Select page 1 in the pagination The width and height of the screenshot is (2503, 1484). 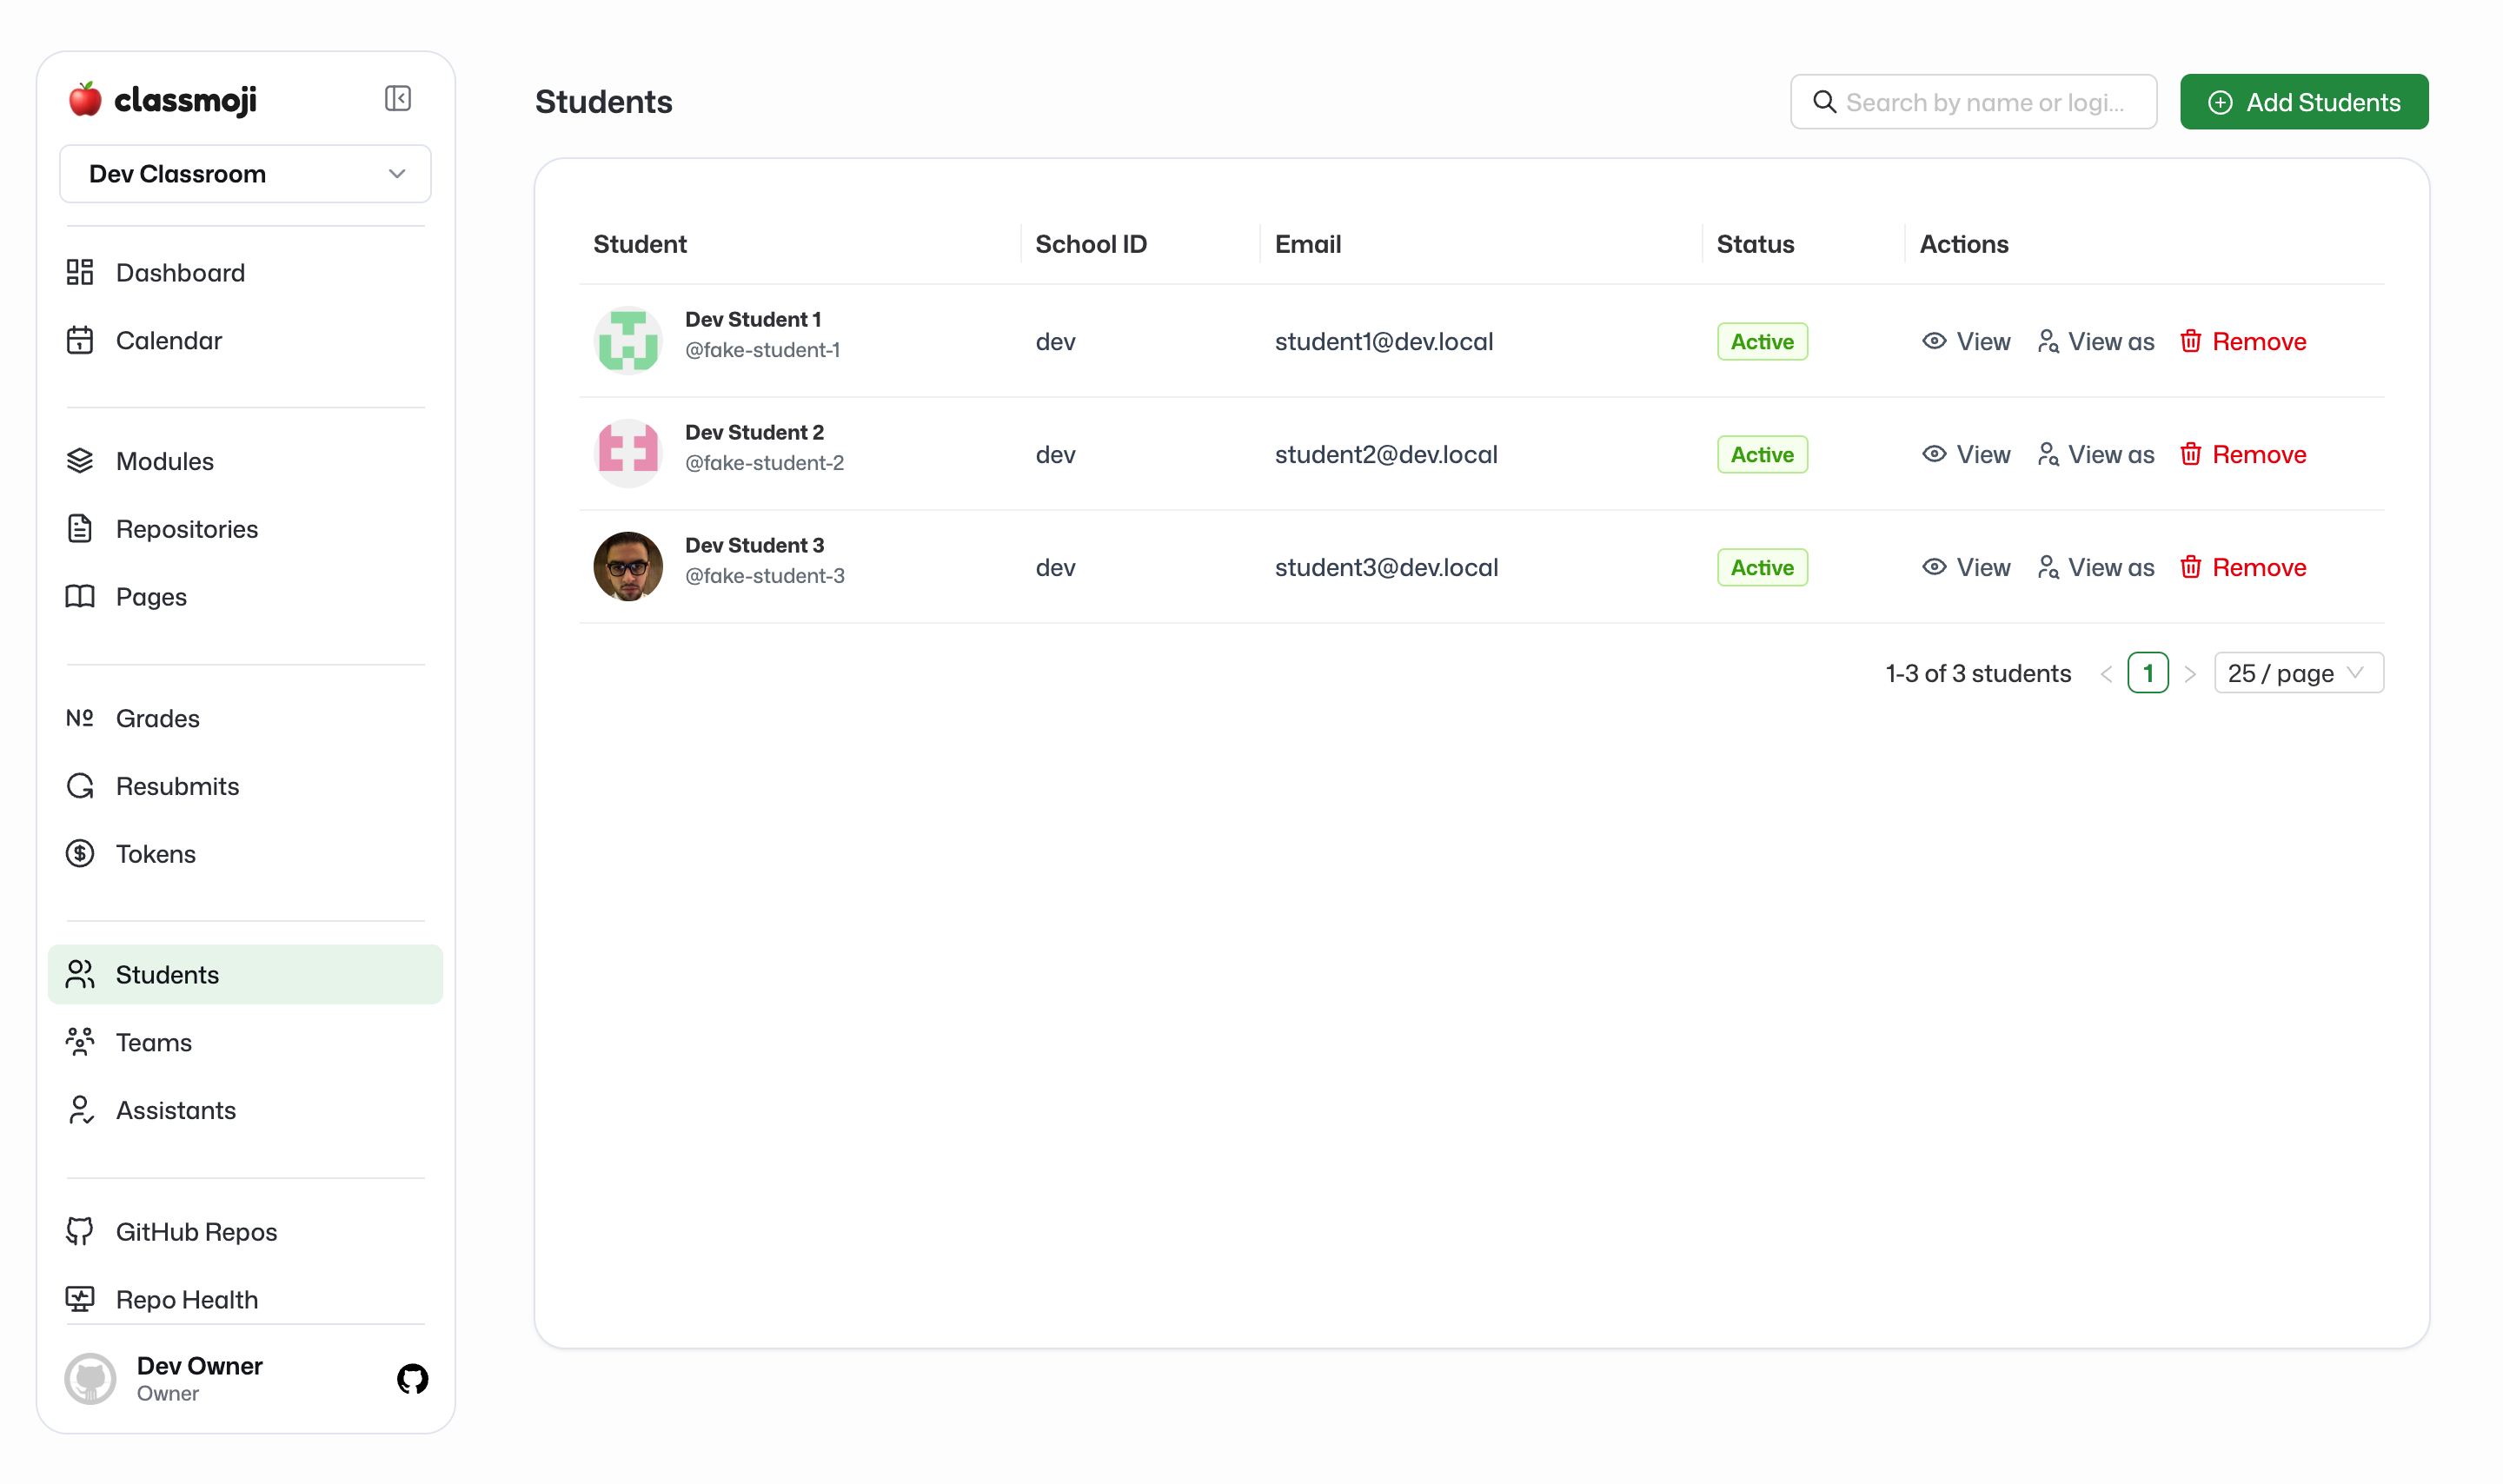tap(2148, 673)
